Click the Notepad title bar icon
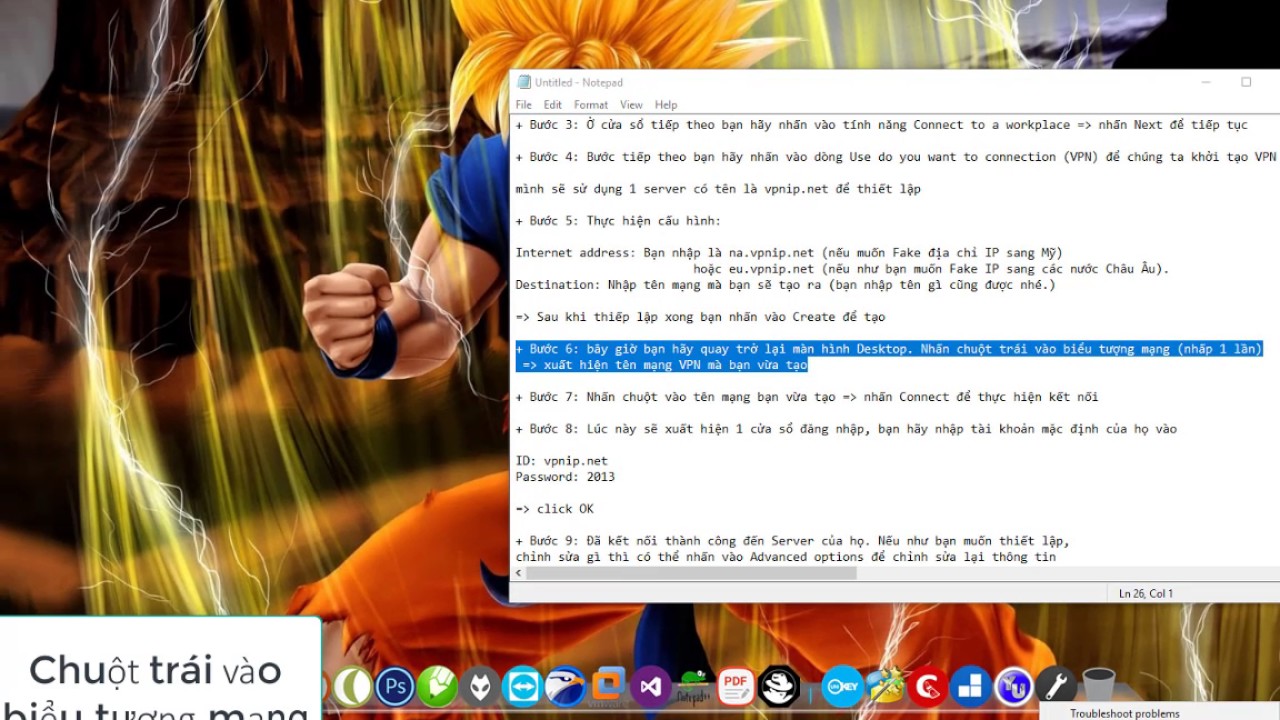Image resolution: width=1280 pixels, height=720 pixels. point(522,83)
